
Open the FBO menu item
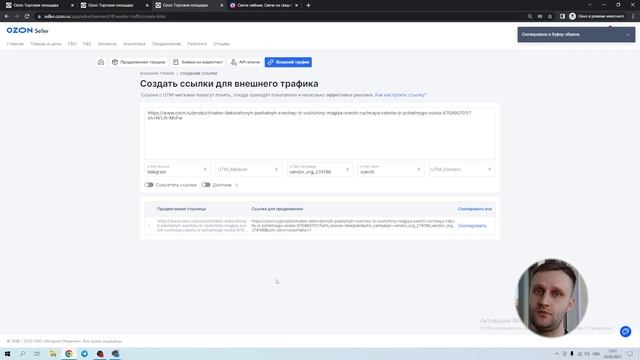coord(72,44)
